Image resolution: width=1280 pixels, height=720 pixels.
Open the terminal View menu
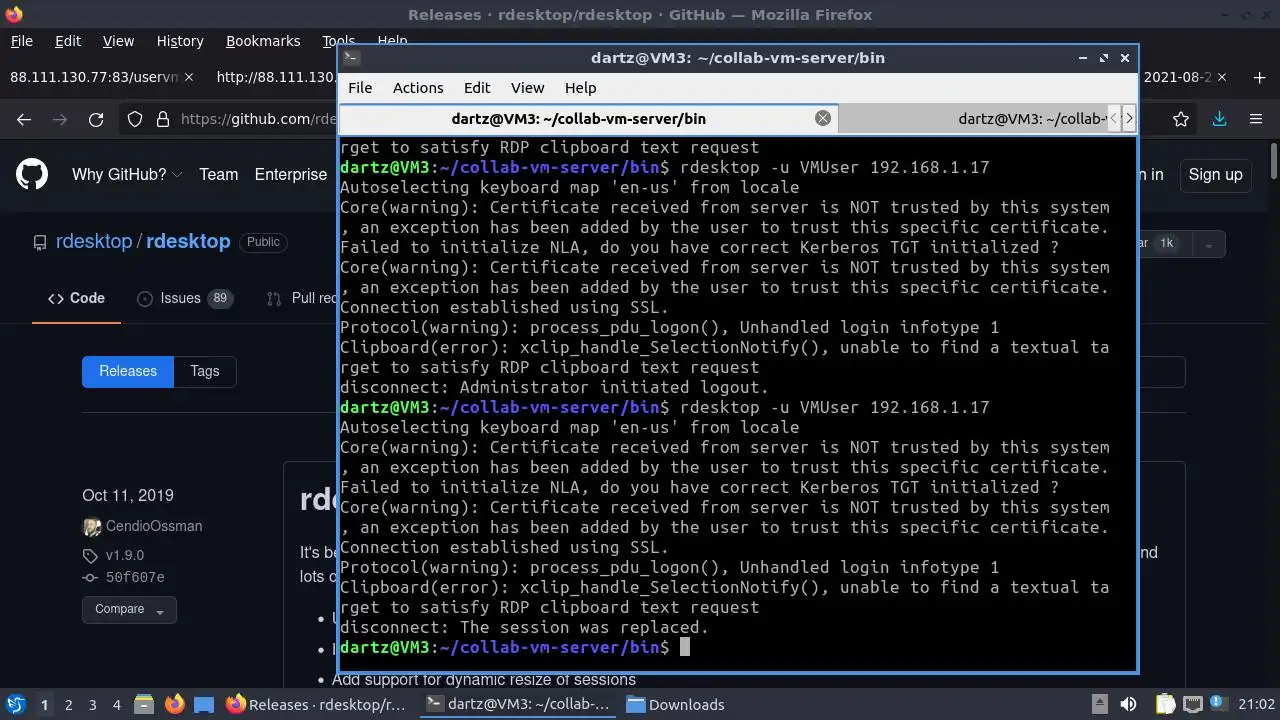point(527,88)
